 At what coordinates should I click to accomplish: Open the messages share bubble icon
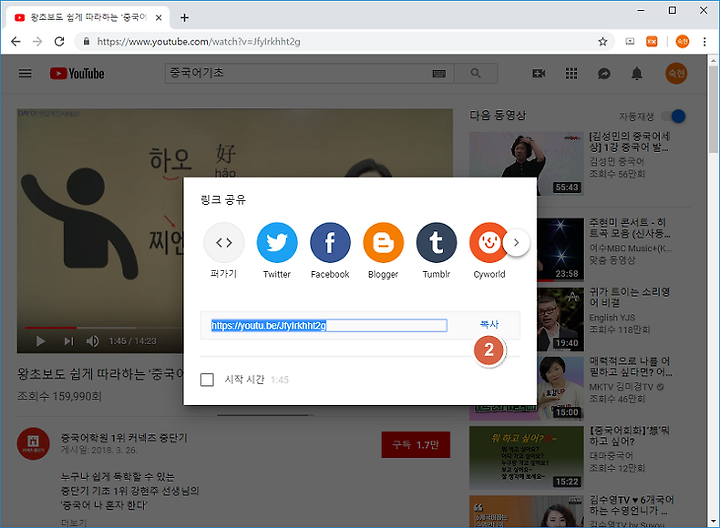pos(604,73)
